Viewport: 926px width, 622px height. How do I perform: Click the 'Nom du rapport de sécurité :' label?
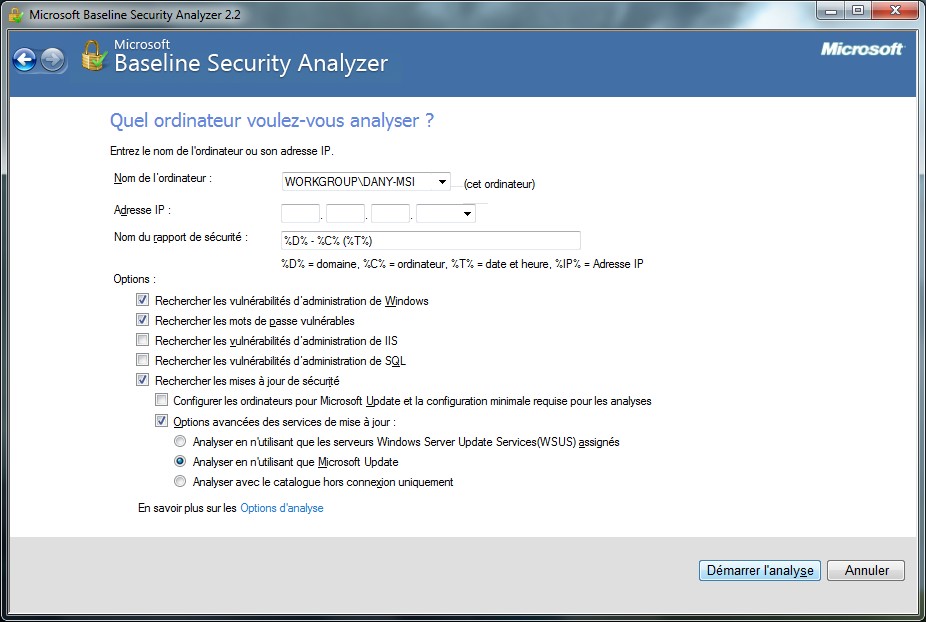coord(181,237)
